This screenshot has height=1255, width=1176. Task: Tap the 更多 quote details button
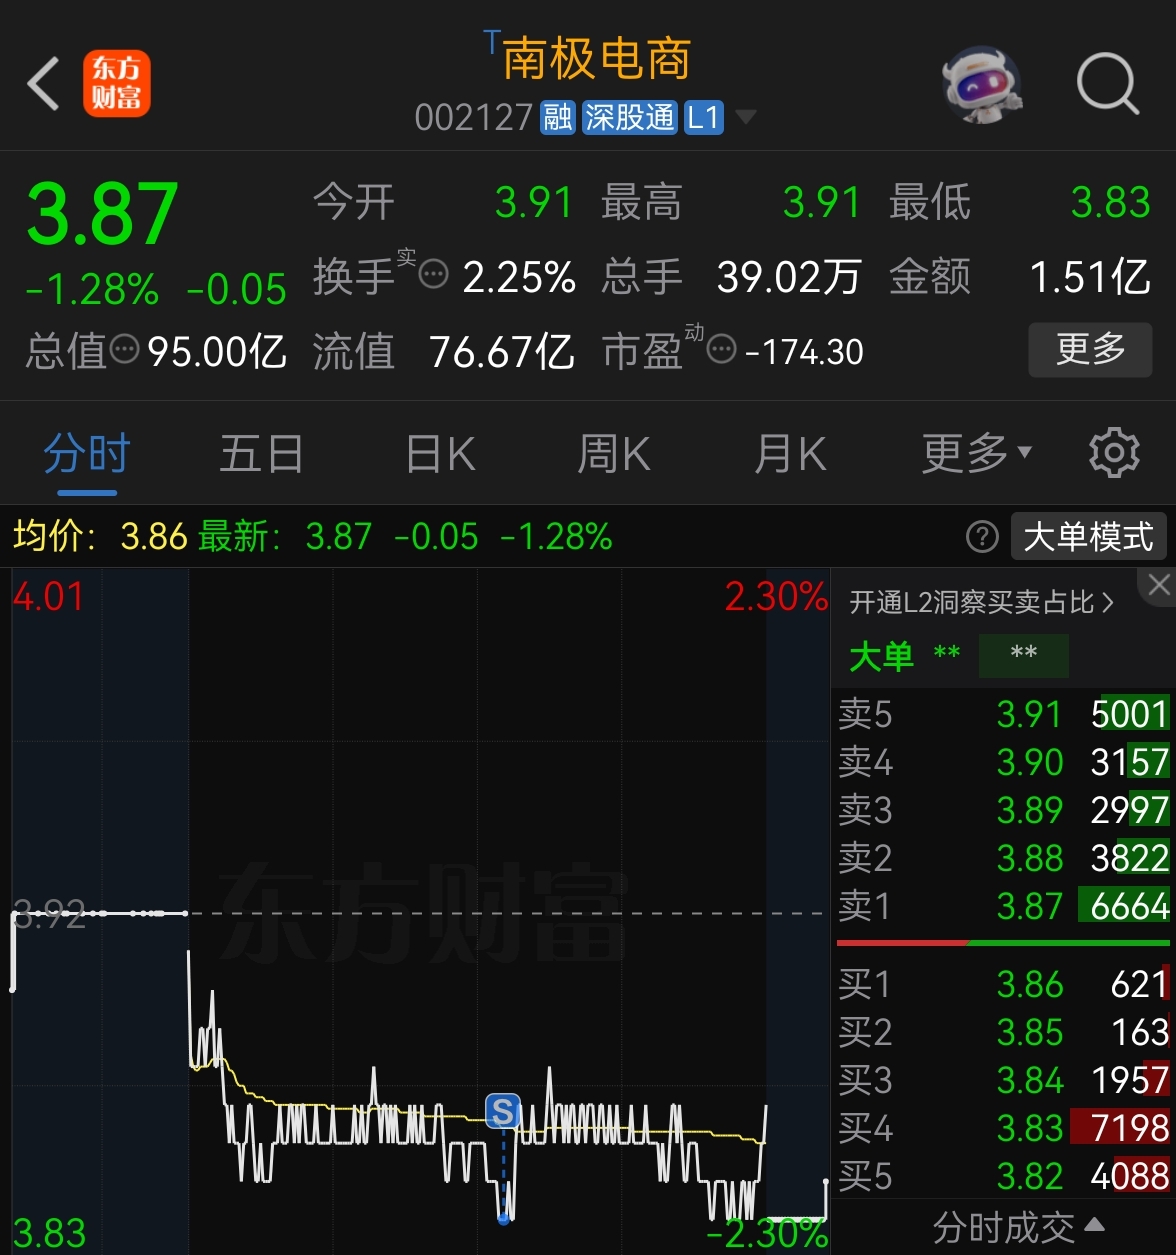(x=1090, y=349)
